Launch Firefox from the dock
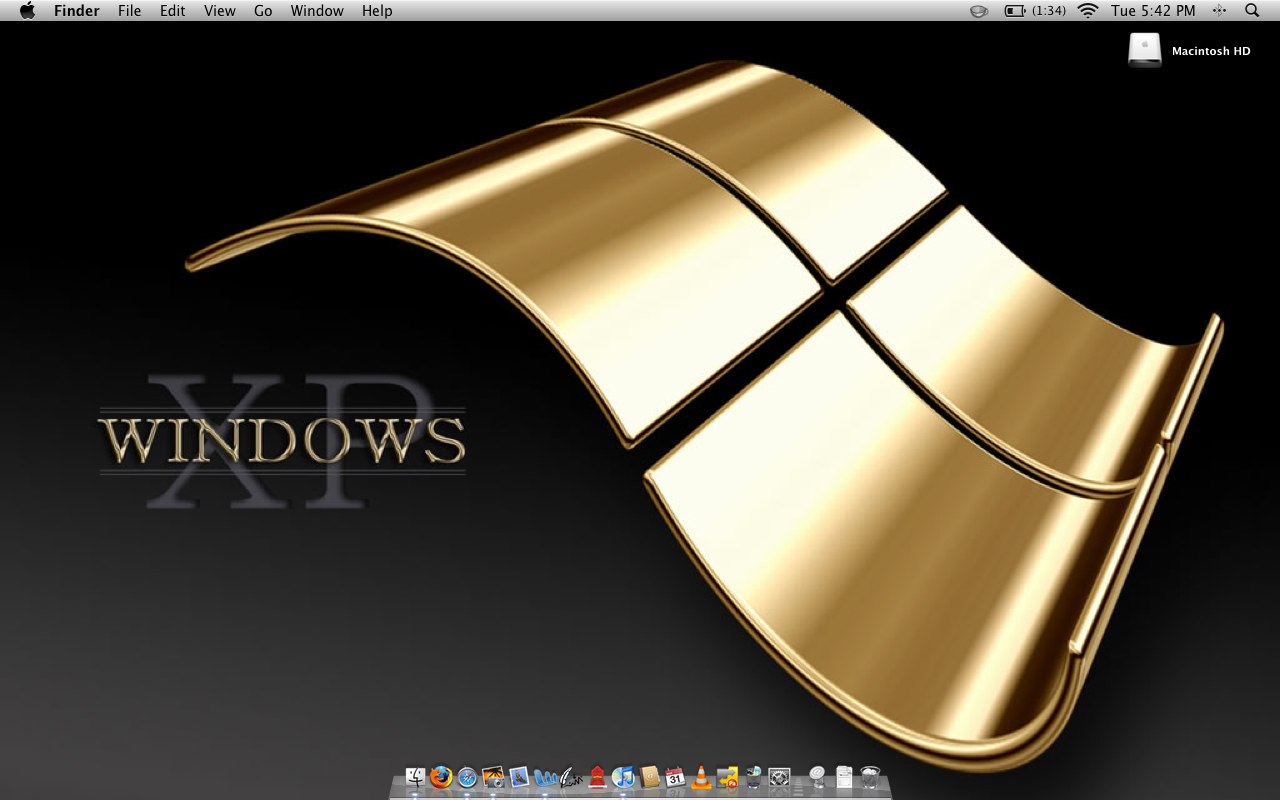 [441, 777]
